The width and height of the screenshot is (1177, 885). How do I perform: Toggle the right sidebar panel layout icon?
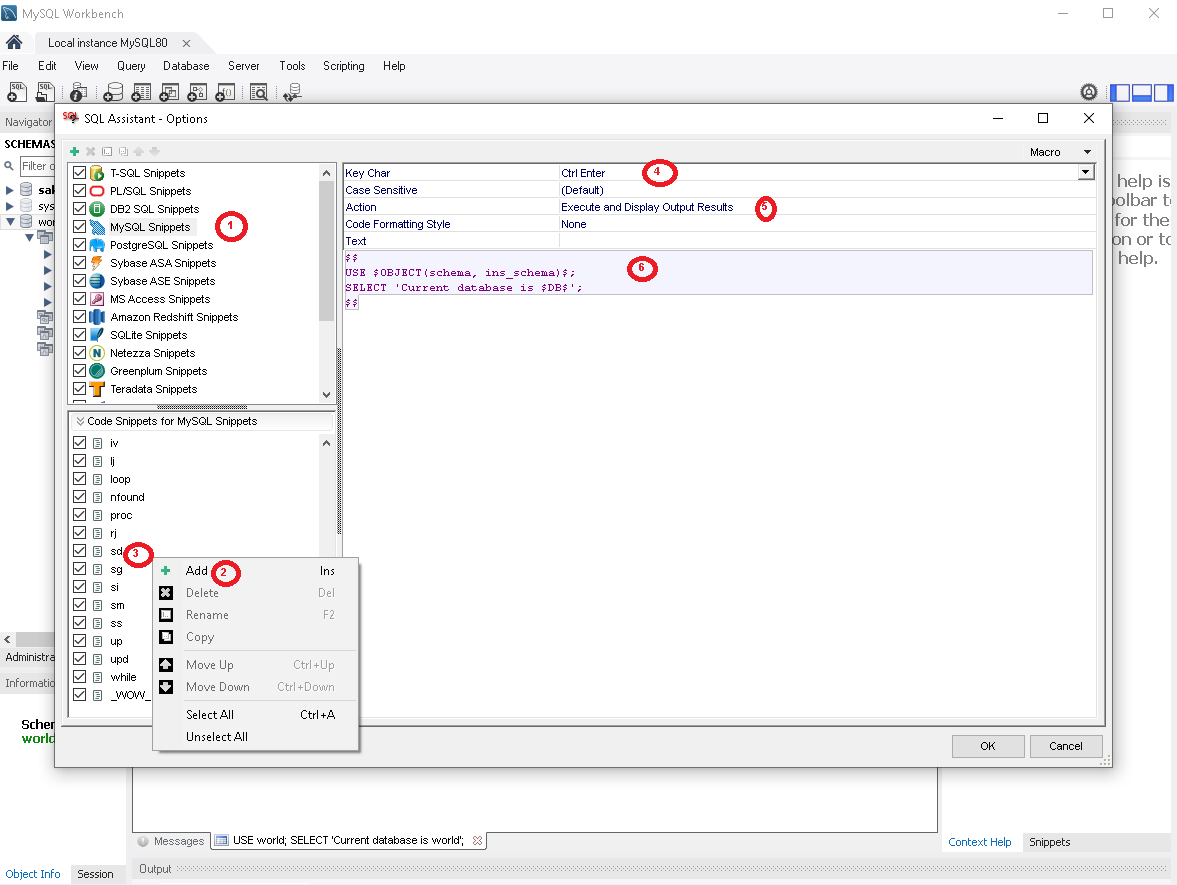pos(1163,92)
